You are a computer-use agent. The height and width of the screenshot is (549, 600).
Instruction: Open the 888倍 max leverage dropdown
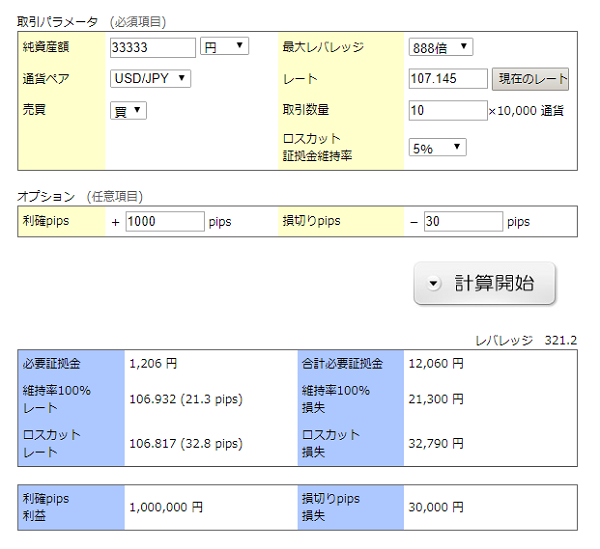pos(441,47)
